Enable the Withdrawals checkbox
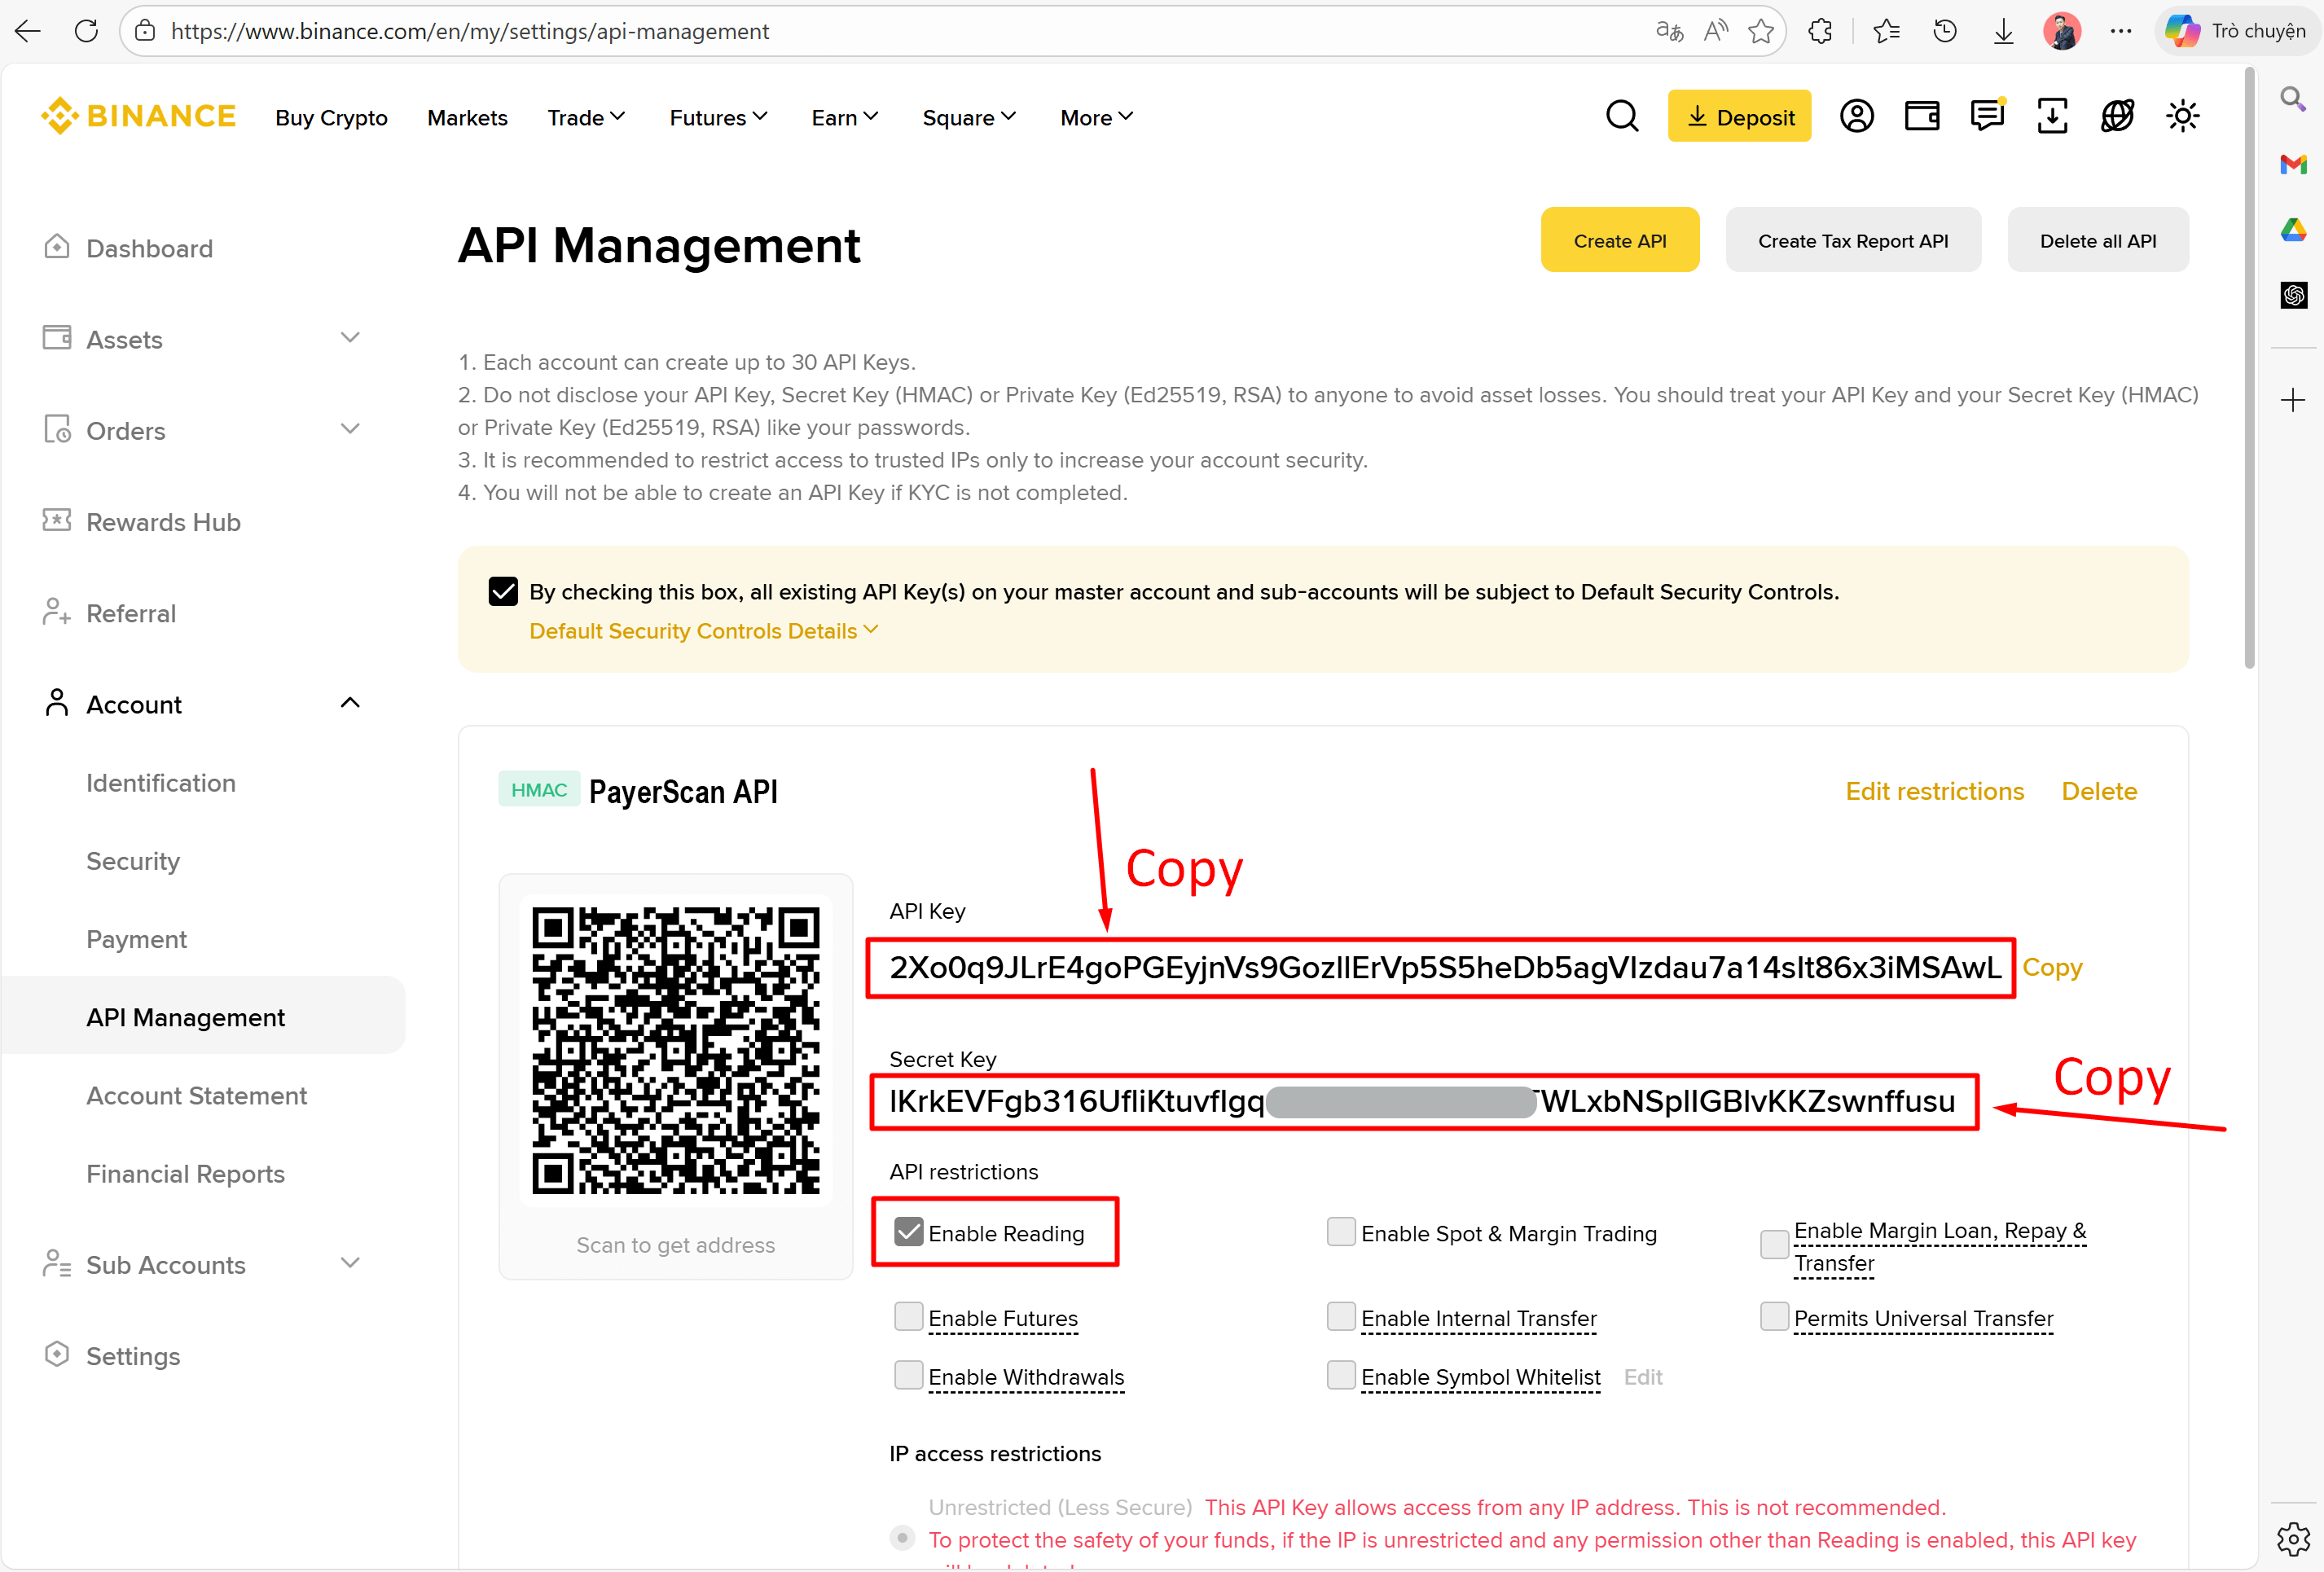 tap(908, 1375)
